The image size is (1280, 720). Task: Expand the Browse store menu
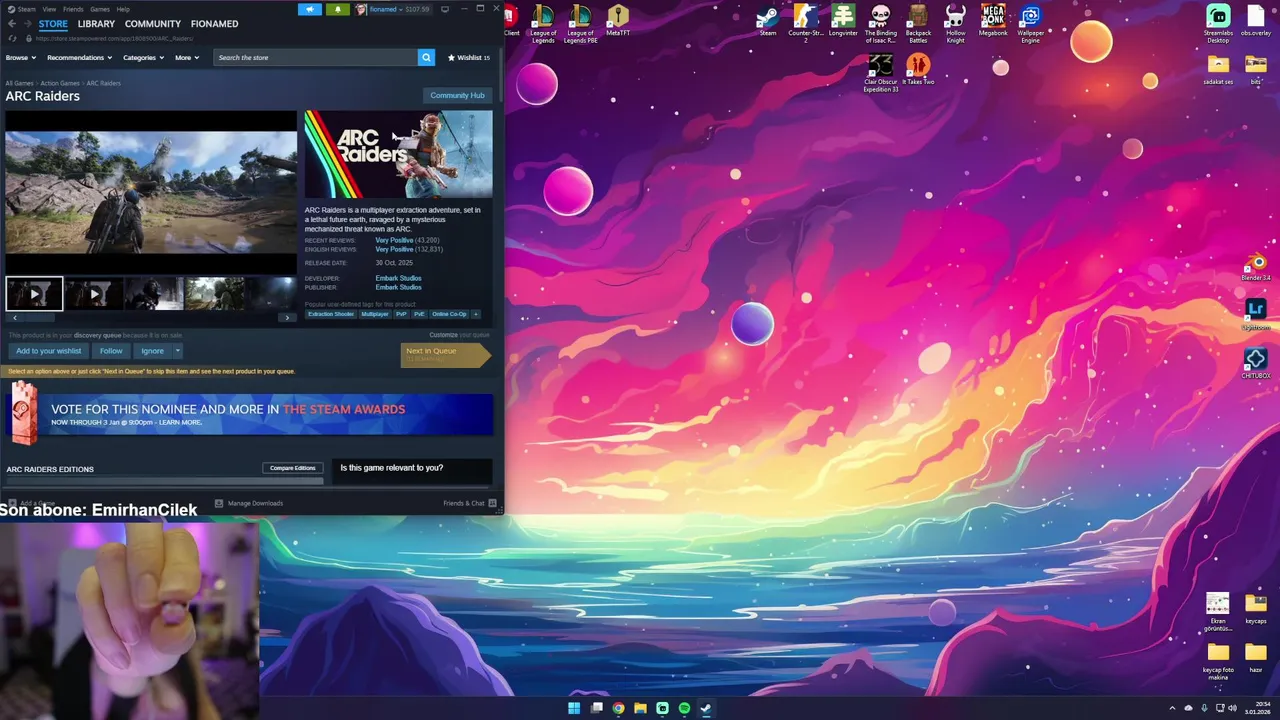tap(20, 57)
